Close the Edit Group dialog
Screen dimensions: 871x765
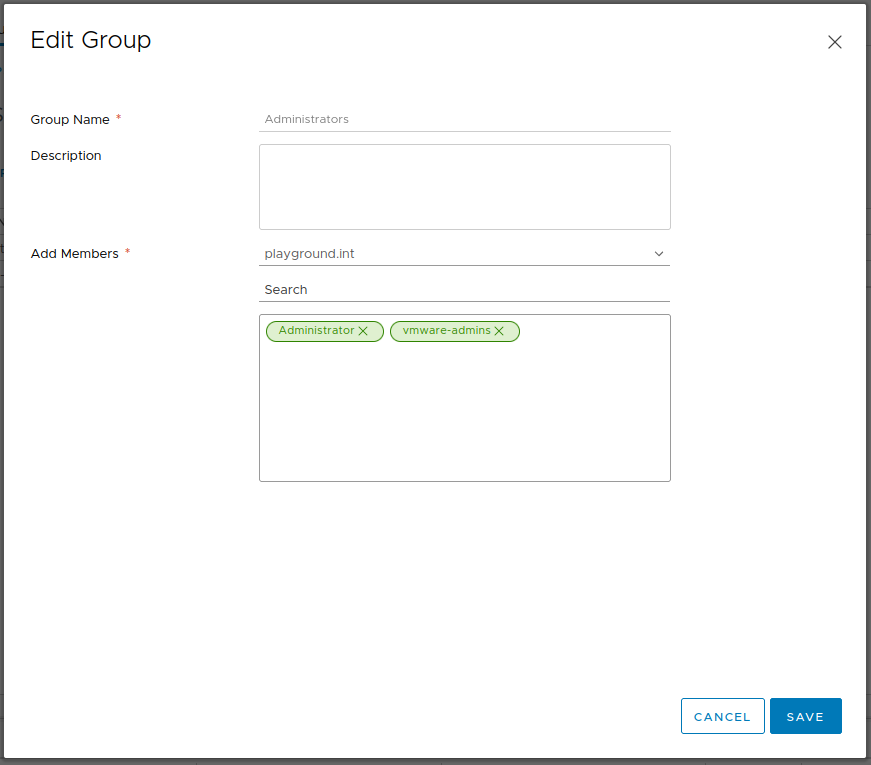pos(834,42)
